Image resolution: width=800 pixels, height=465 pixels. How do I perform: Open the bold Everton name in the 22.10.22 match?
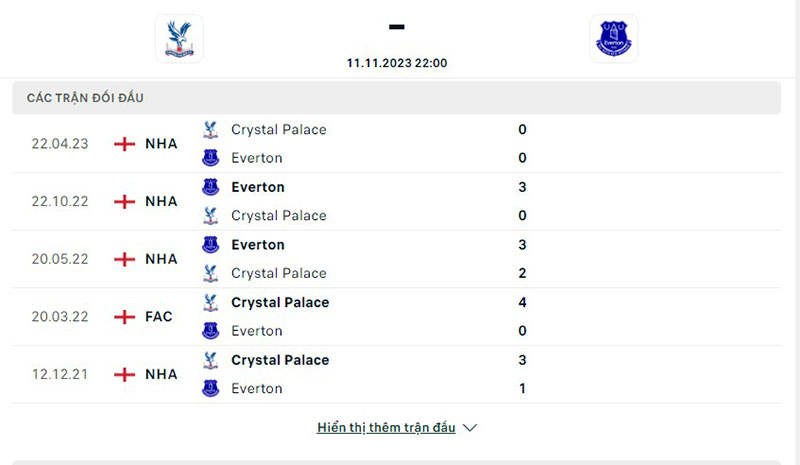tap(258, 187)
